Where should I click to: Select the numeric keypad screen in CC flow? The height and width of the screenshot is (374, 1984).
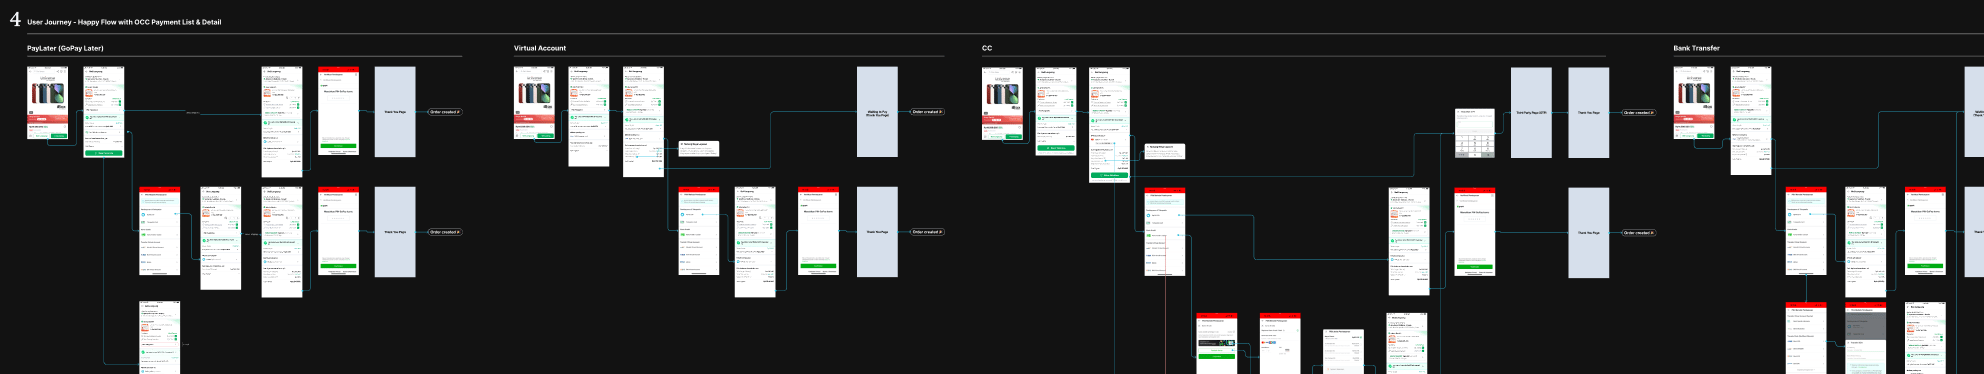point(1474,133)
